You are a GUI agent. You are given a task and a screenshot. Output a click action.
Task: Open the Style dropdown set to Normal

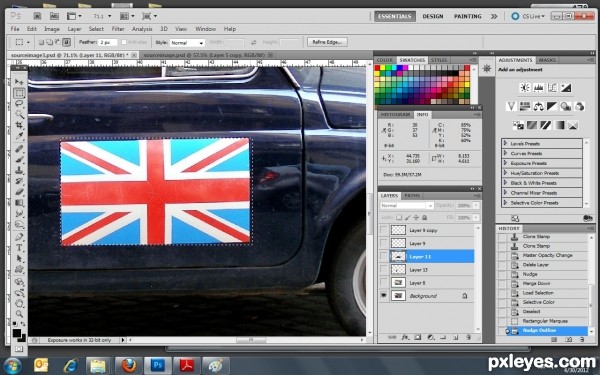pos(188,42)
